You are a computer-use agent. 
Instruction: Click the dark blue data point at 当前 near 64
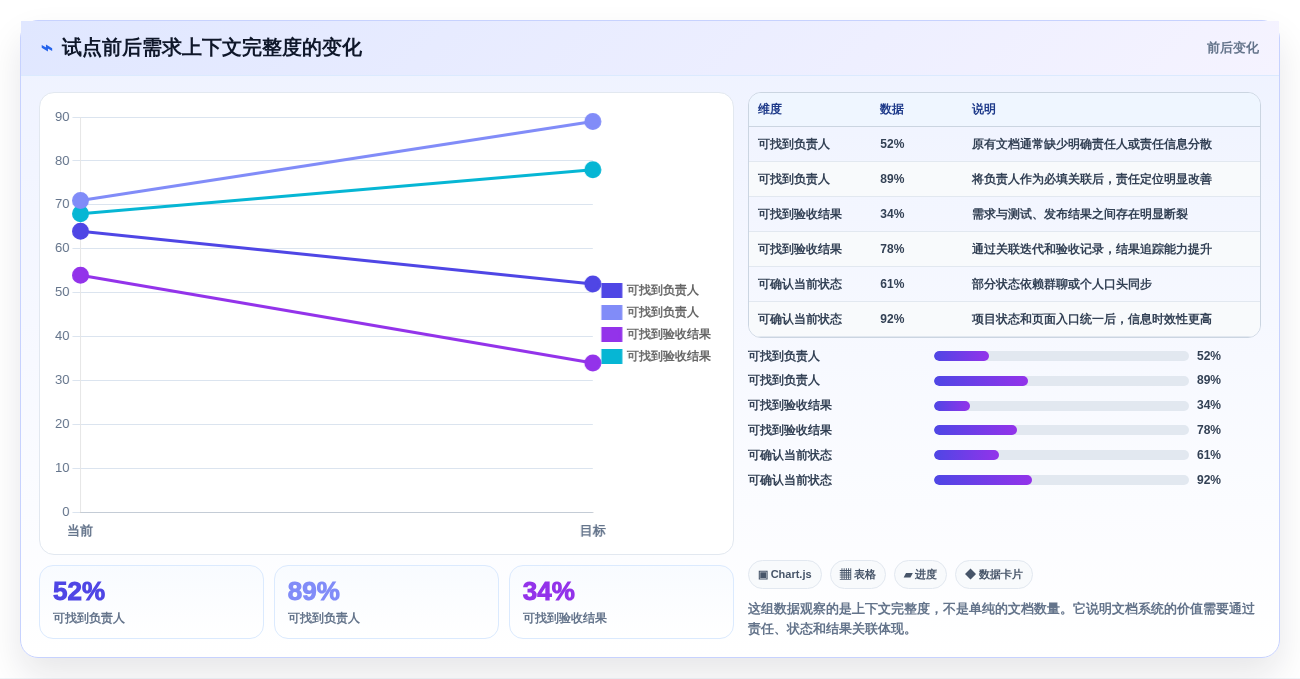click(x=81, y=231)
